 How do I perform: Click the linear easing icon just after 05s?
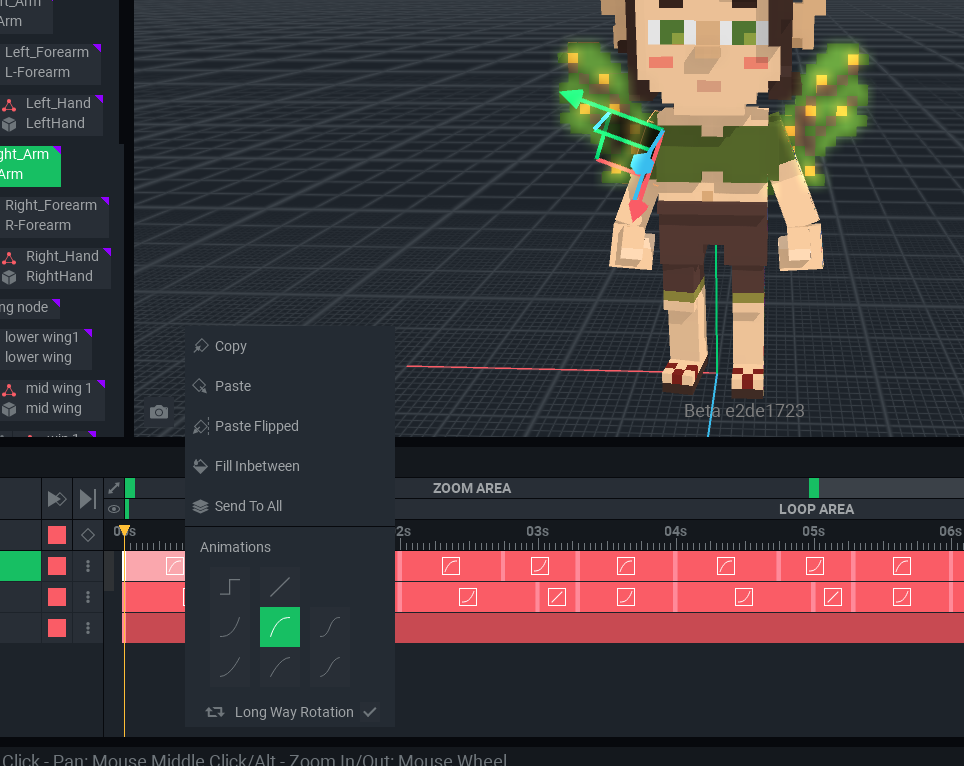(x=833, y=597)
